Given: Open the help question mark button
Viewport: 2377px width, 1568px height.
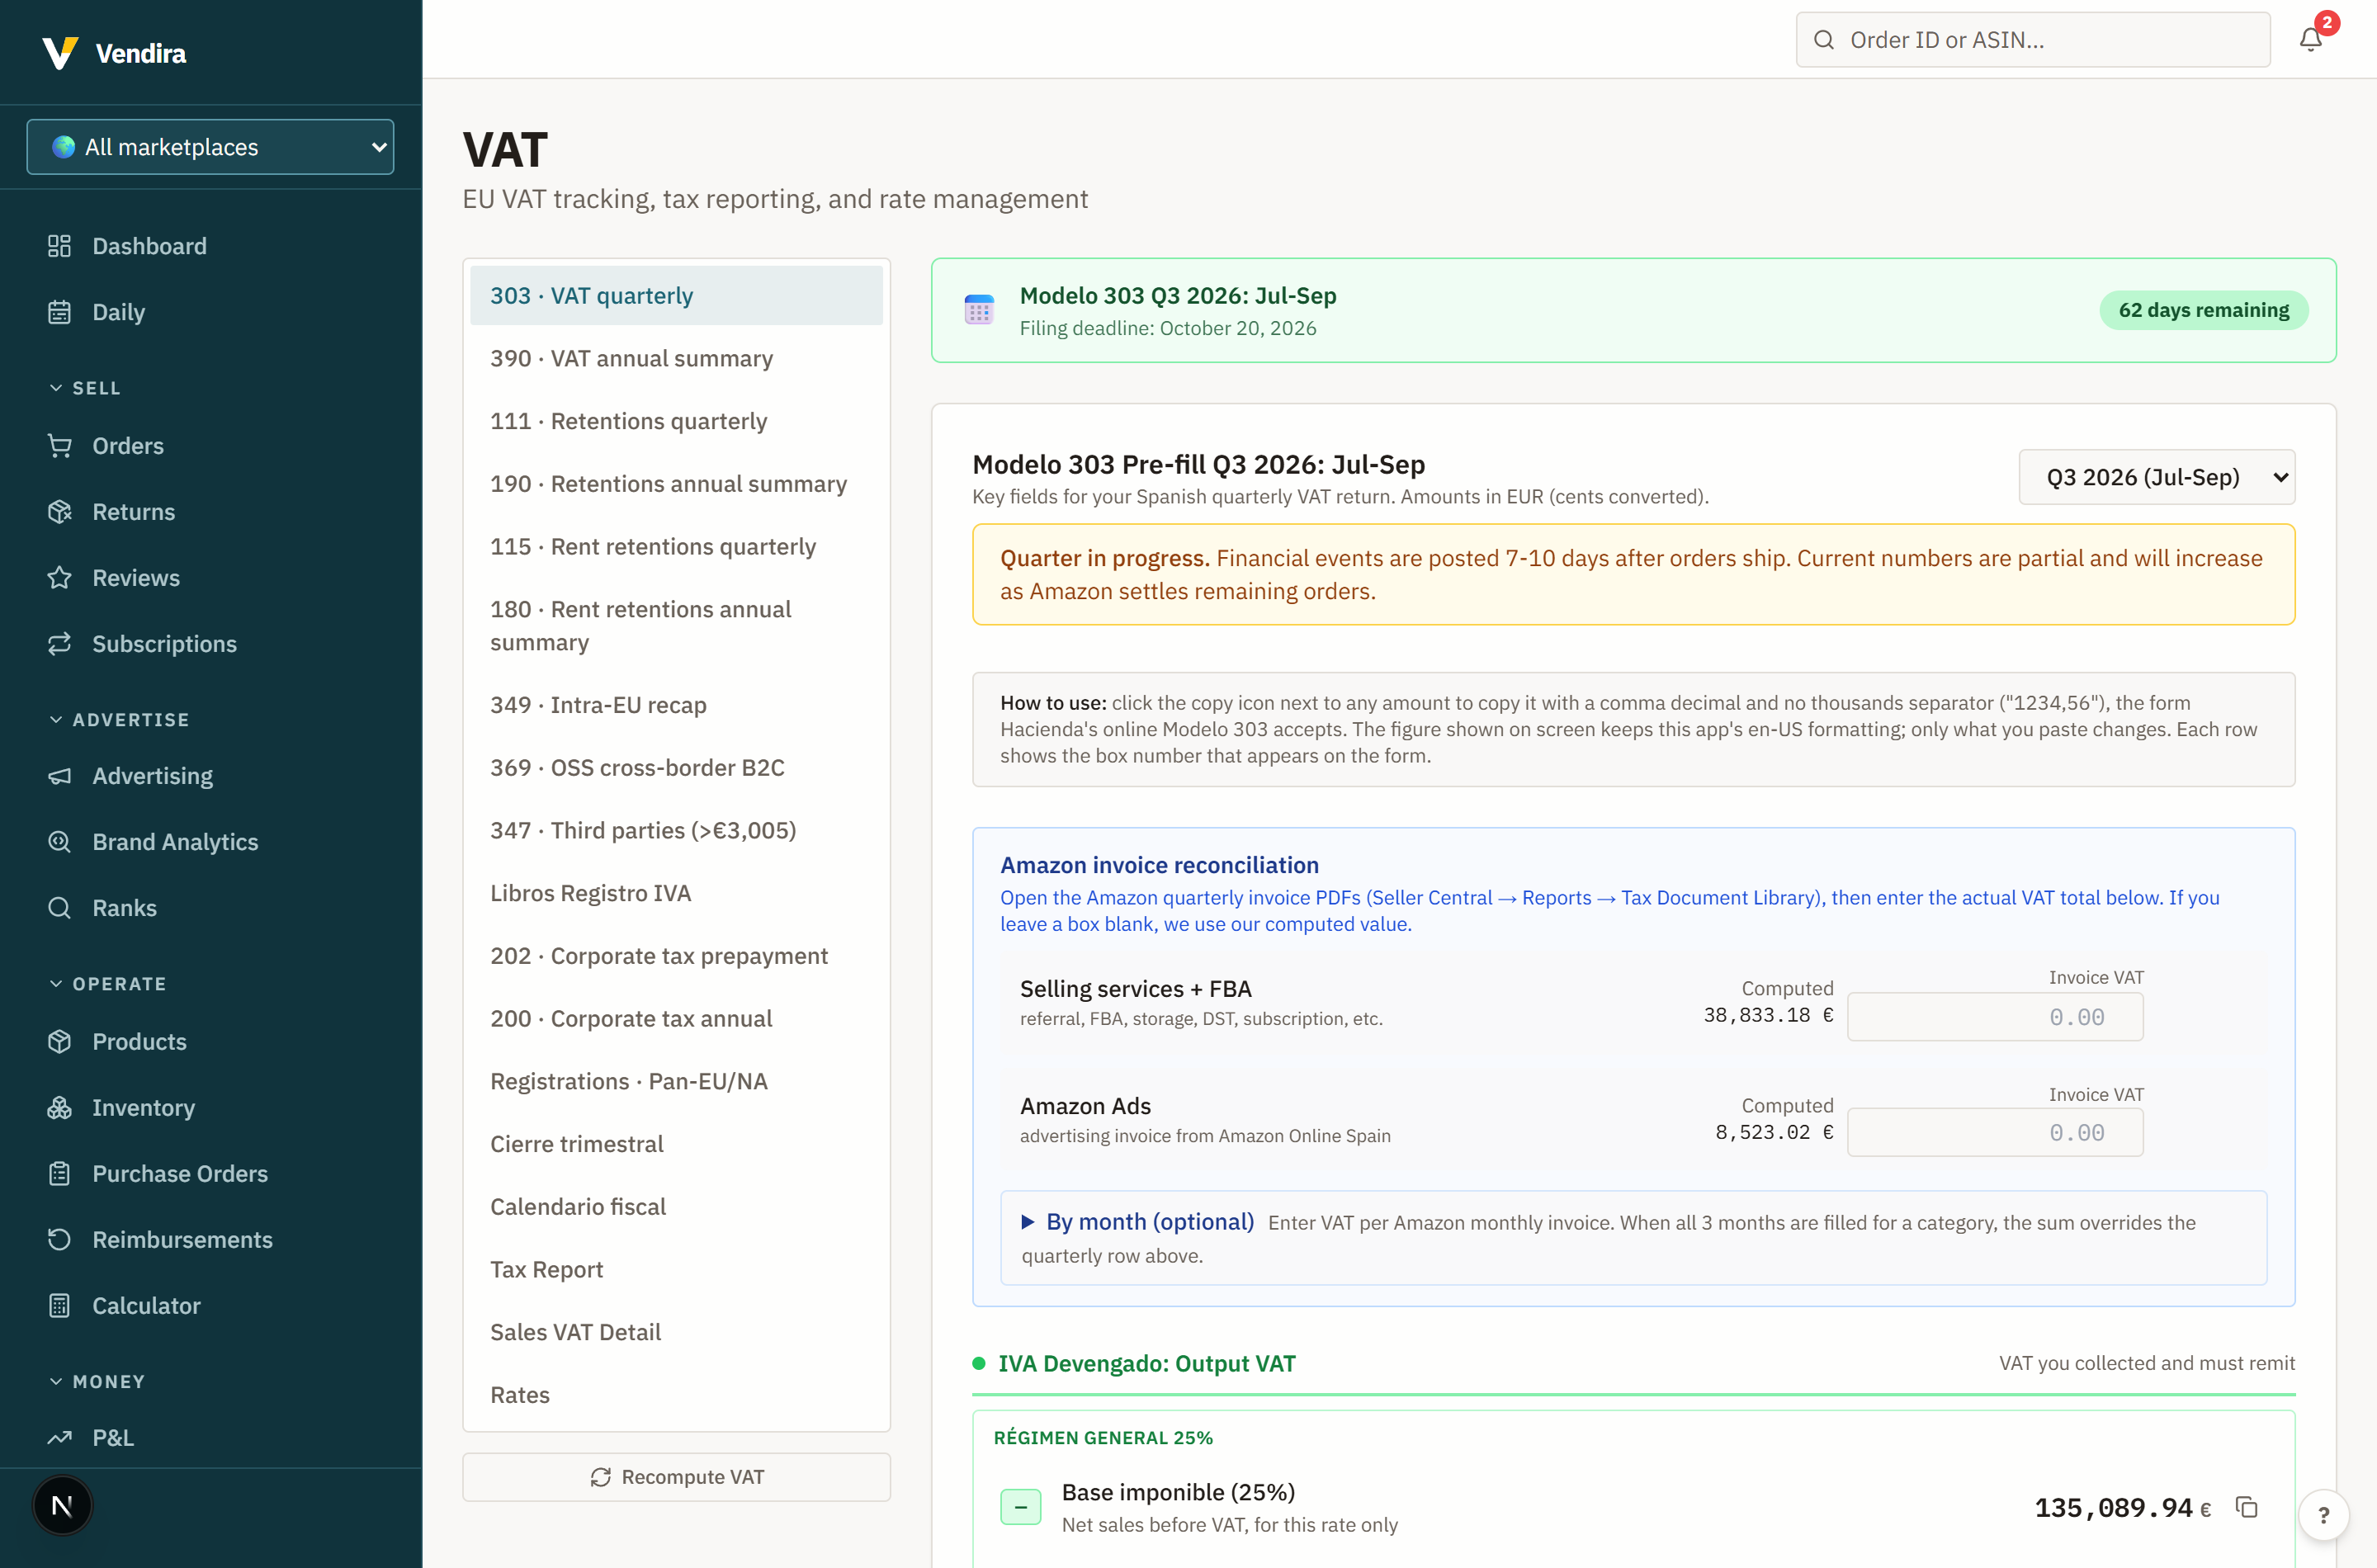Looking at the screenshot, I should tap(2324, 1516).
